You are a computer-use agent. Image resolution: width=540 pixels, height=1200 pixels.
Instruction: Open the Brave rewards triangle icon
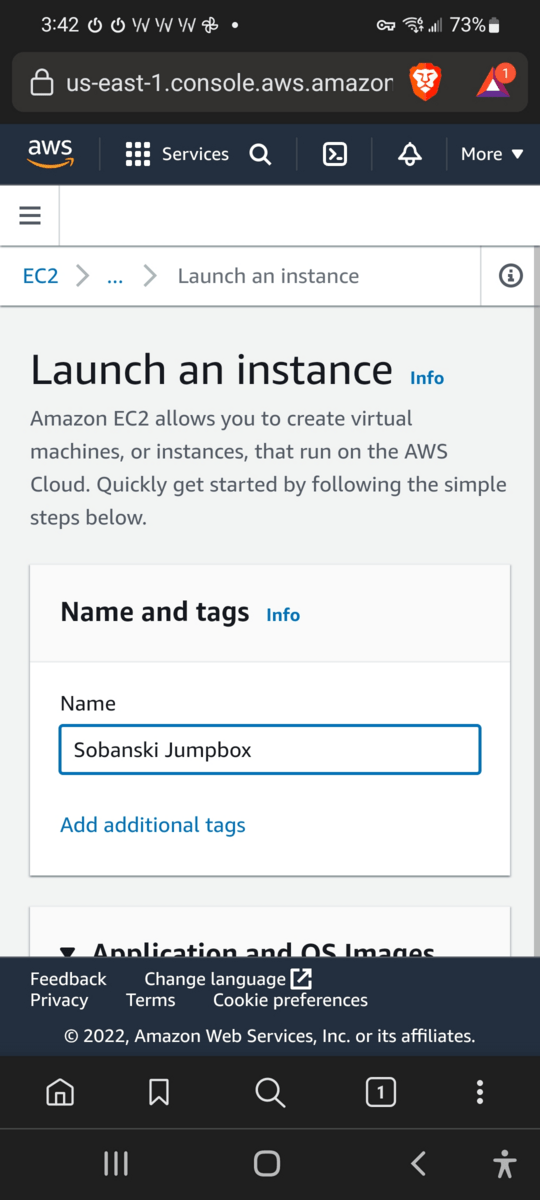point(494,81)
